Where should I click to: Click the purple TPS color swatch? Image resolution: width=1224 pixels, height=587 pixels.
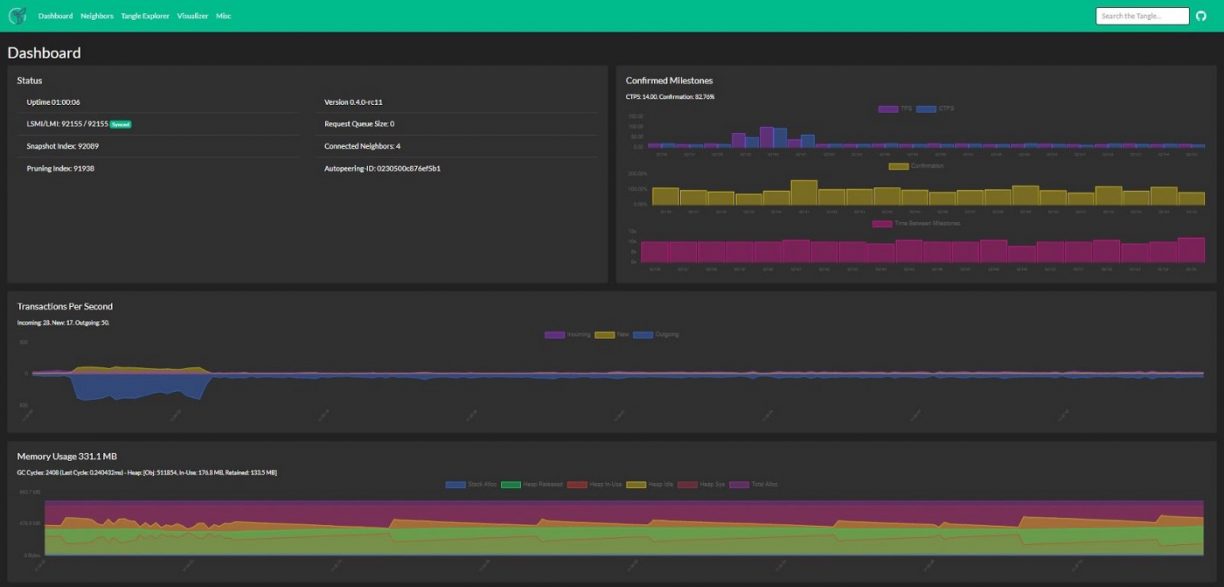[888, 108]
